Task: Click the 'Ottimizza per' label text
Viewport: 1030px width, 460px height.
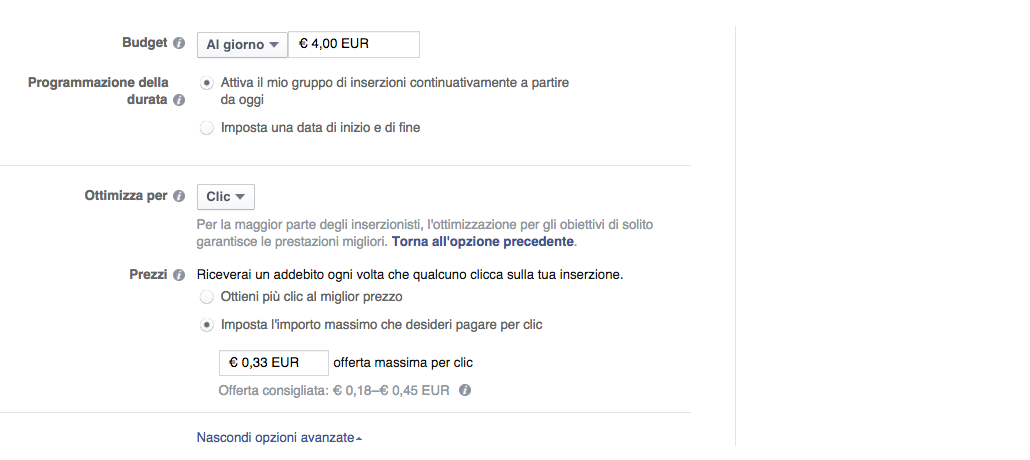Action: click(126, 197)
